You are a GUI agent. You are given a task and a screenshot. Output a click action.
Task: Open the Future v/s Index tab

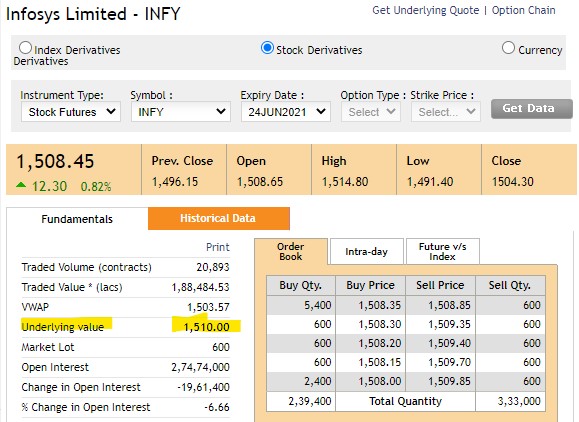pos(442,251)
